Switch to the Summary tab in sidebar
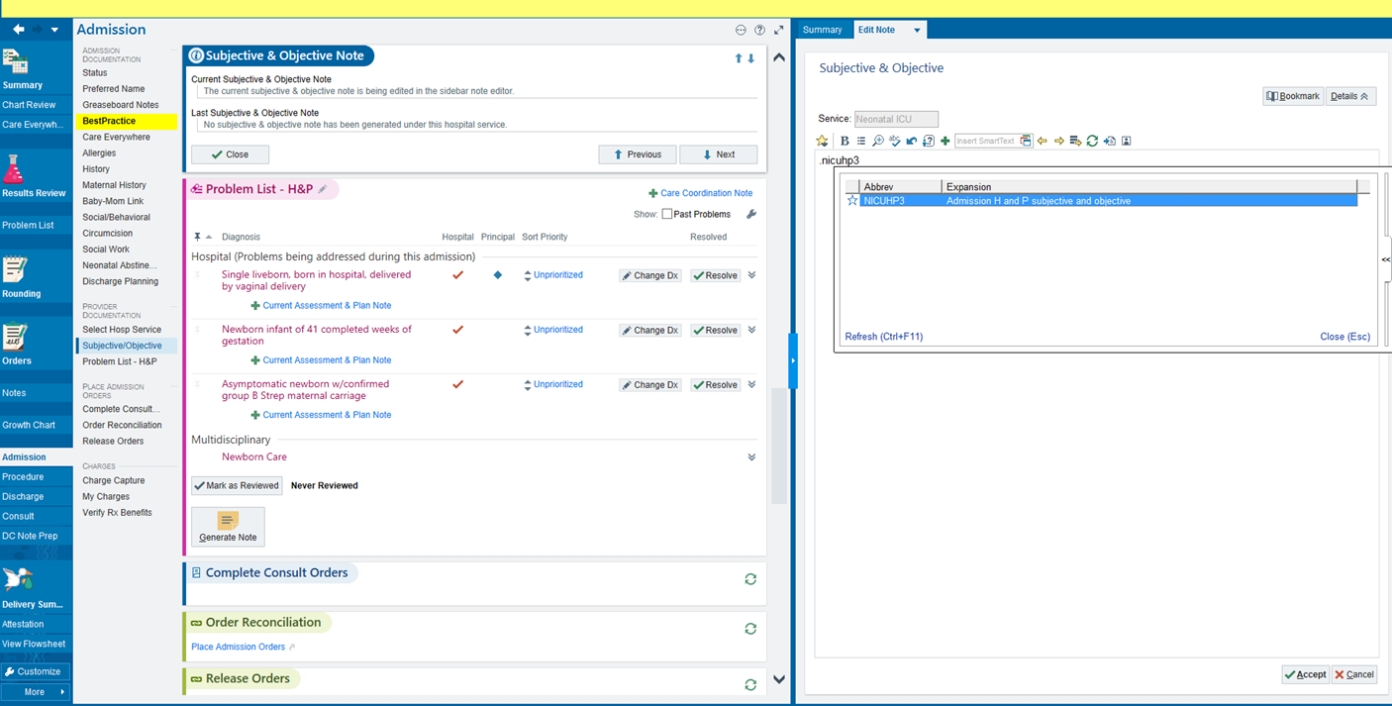The image size is (1392, 706). click(x=822, y=30)
